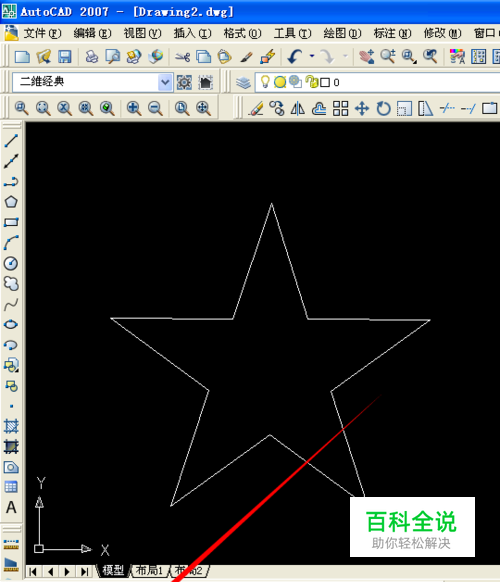Click the Move tool
Image resolution: width=500 pixels, height=582 pixels.
(362, 109)
